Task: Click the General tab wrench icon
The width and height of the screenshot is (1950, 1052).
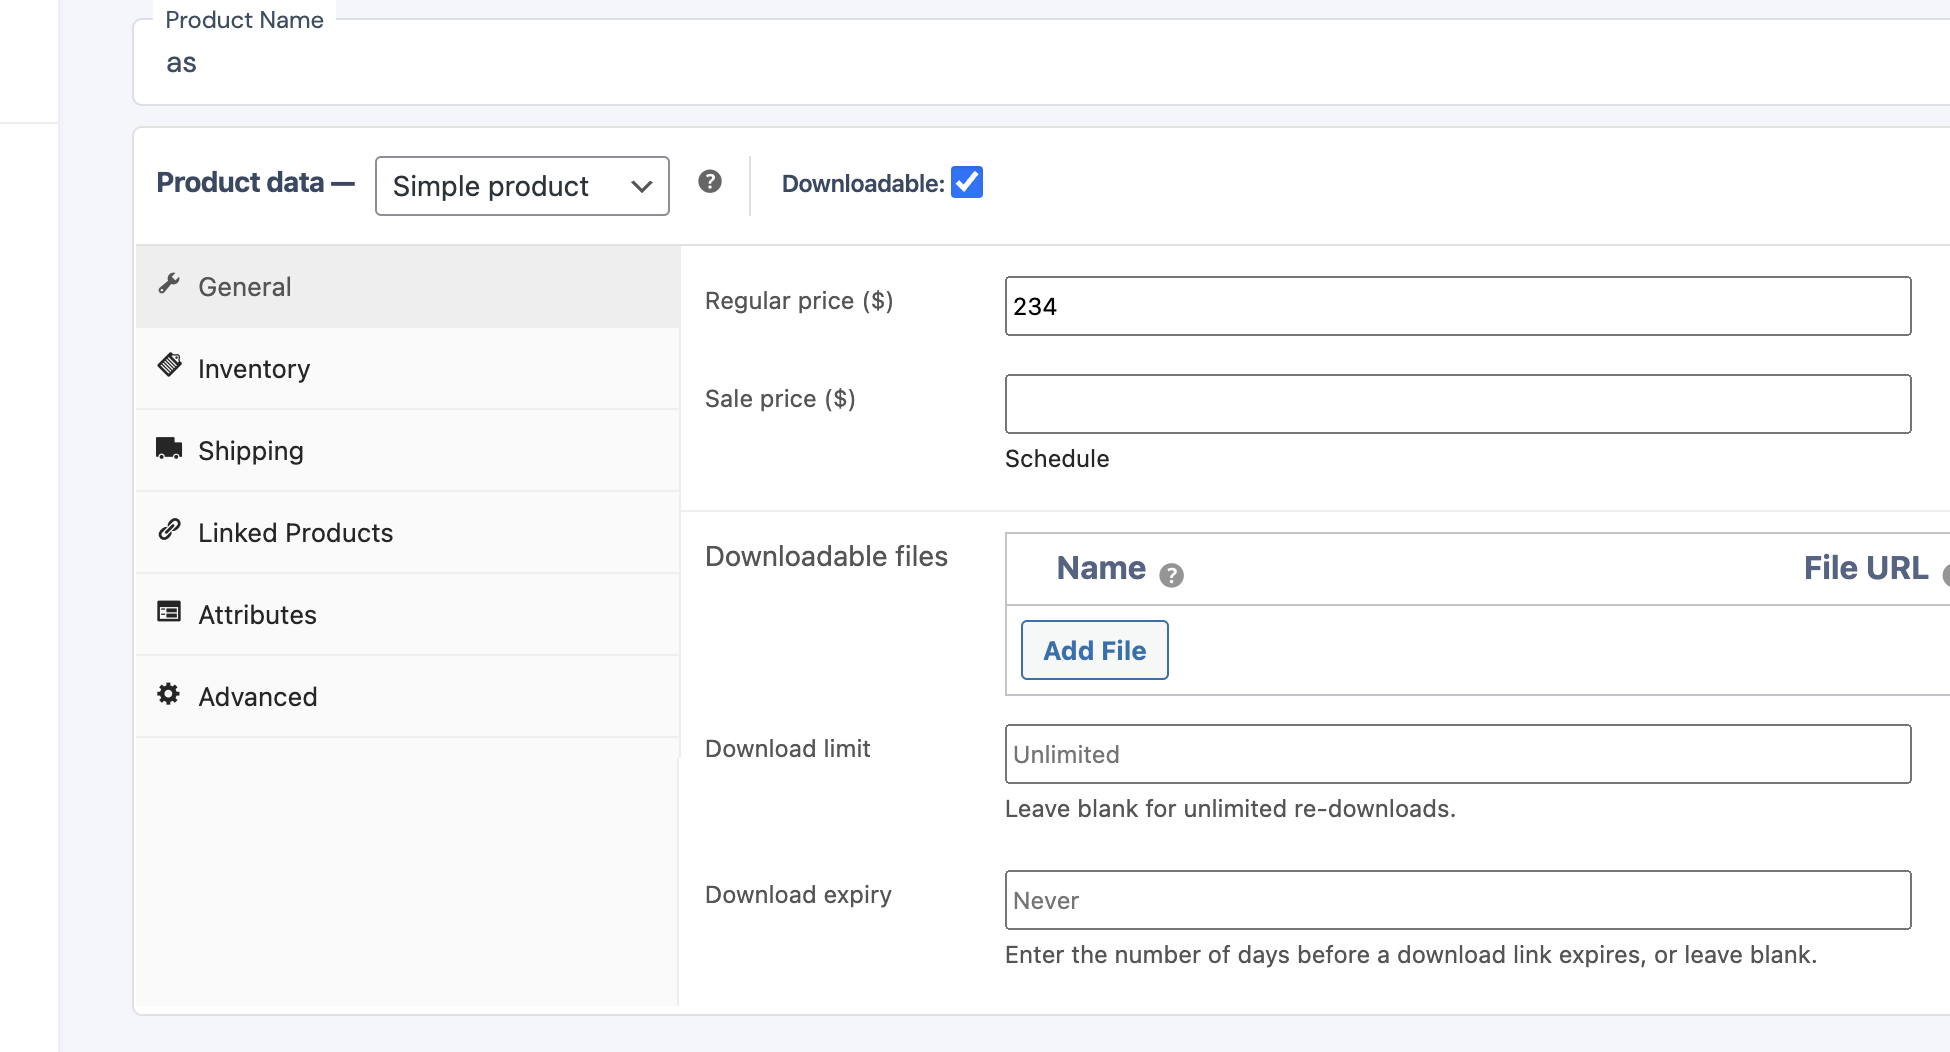Action: click(x=169, y=284)
